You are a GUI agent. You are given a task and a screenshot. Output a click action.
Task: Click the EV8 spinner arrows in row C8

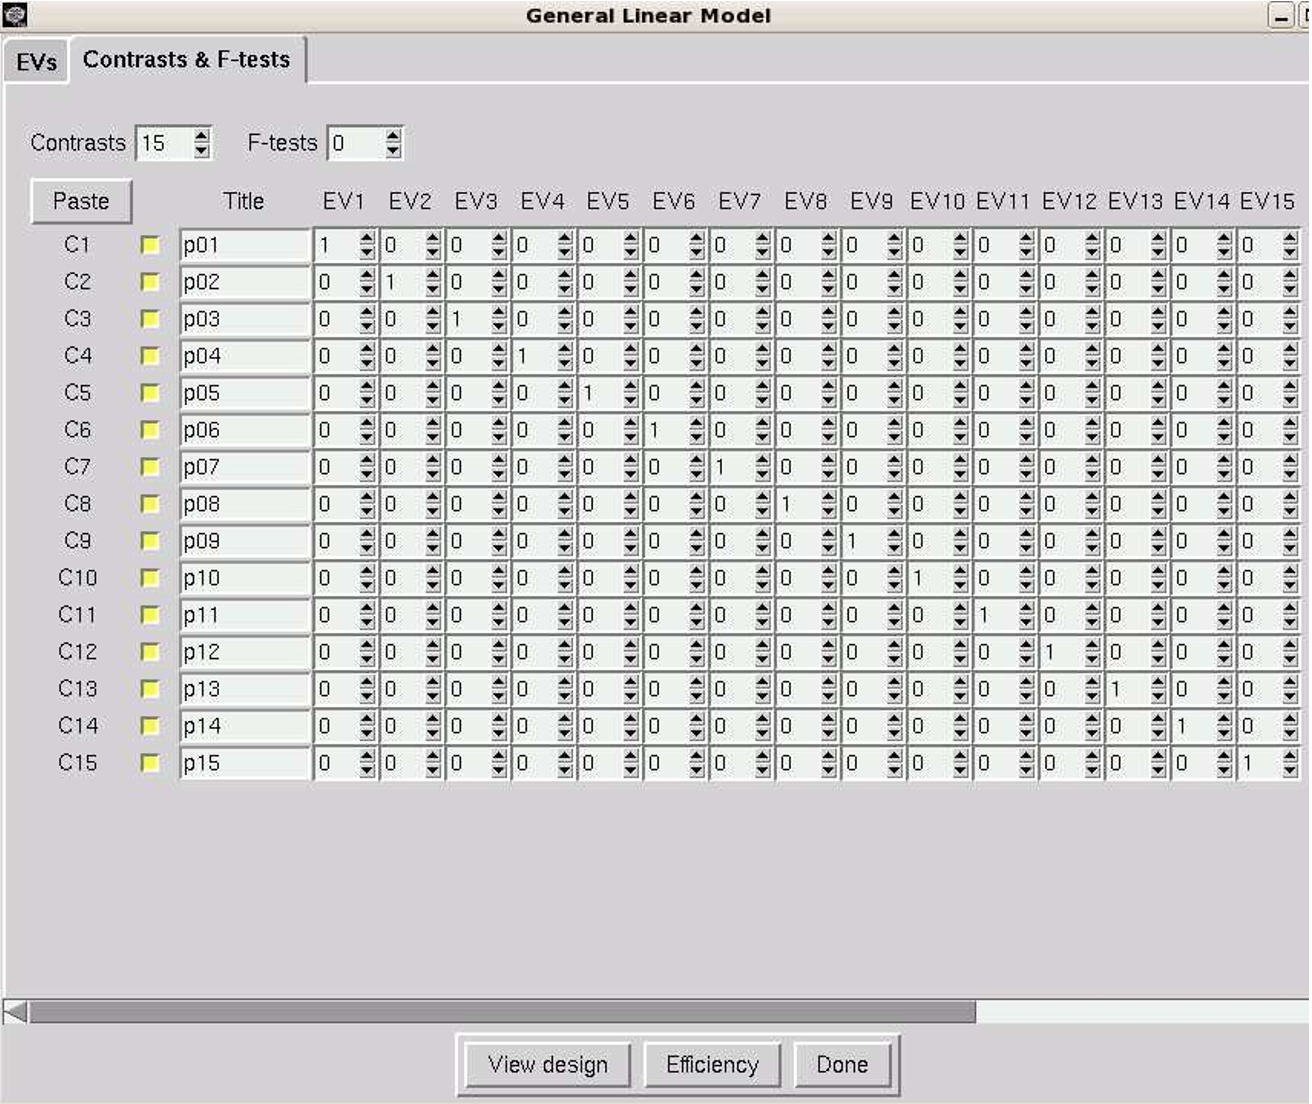click(x=829, y=504)
